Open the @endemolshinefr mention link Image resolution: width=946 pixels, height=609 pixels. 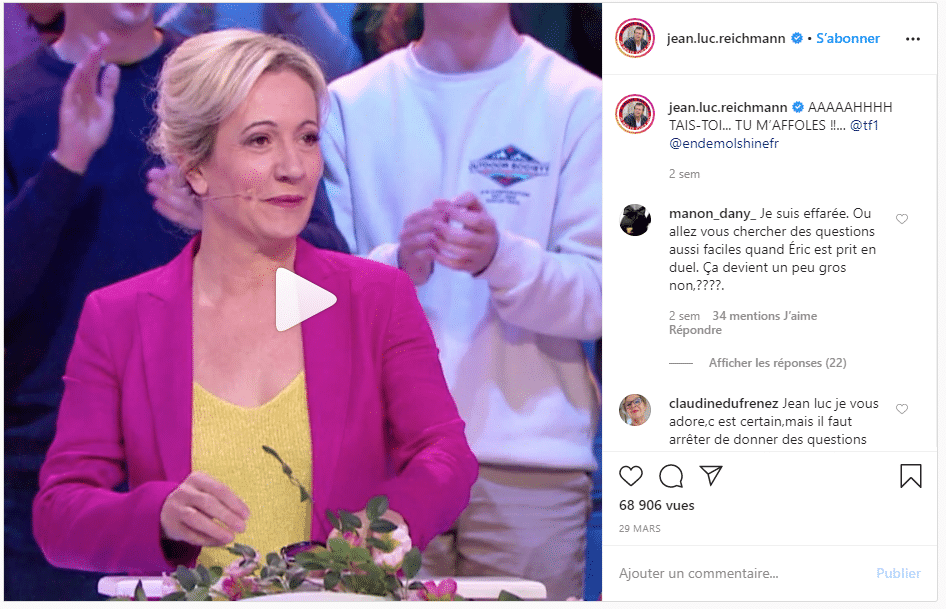[723, 144]
